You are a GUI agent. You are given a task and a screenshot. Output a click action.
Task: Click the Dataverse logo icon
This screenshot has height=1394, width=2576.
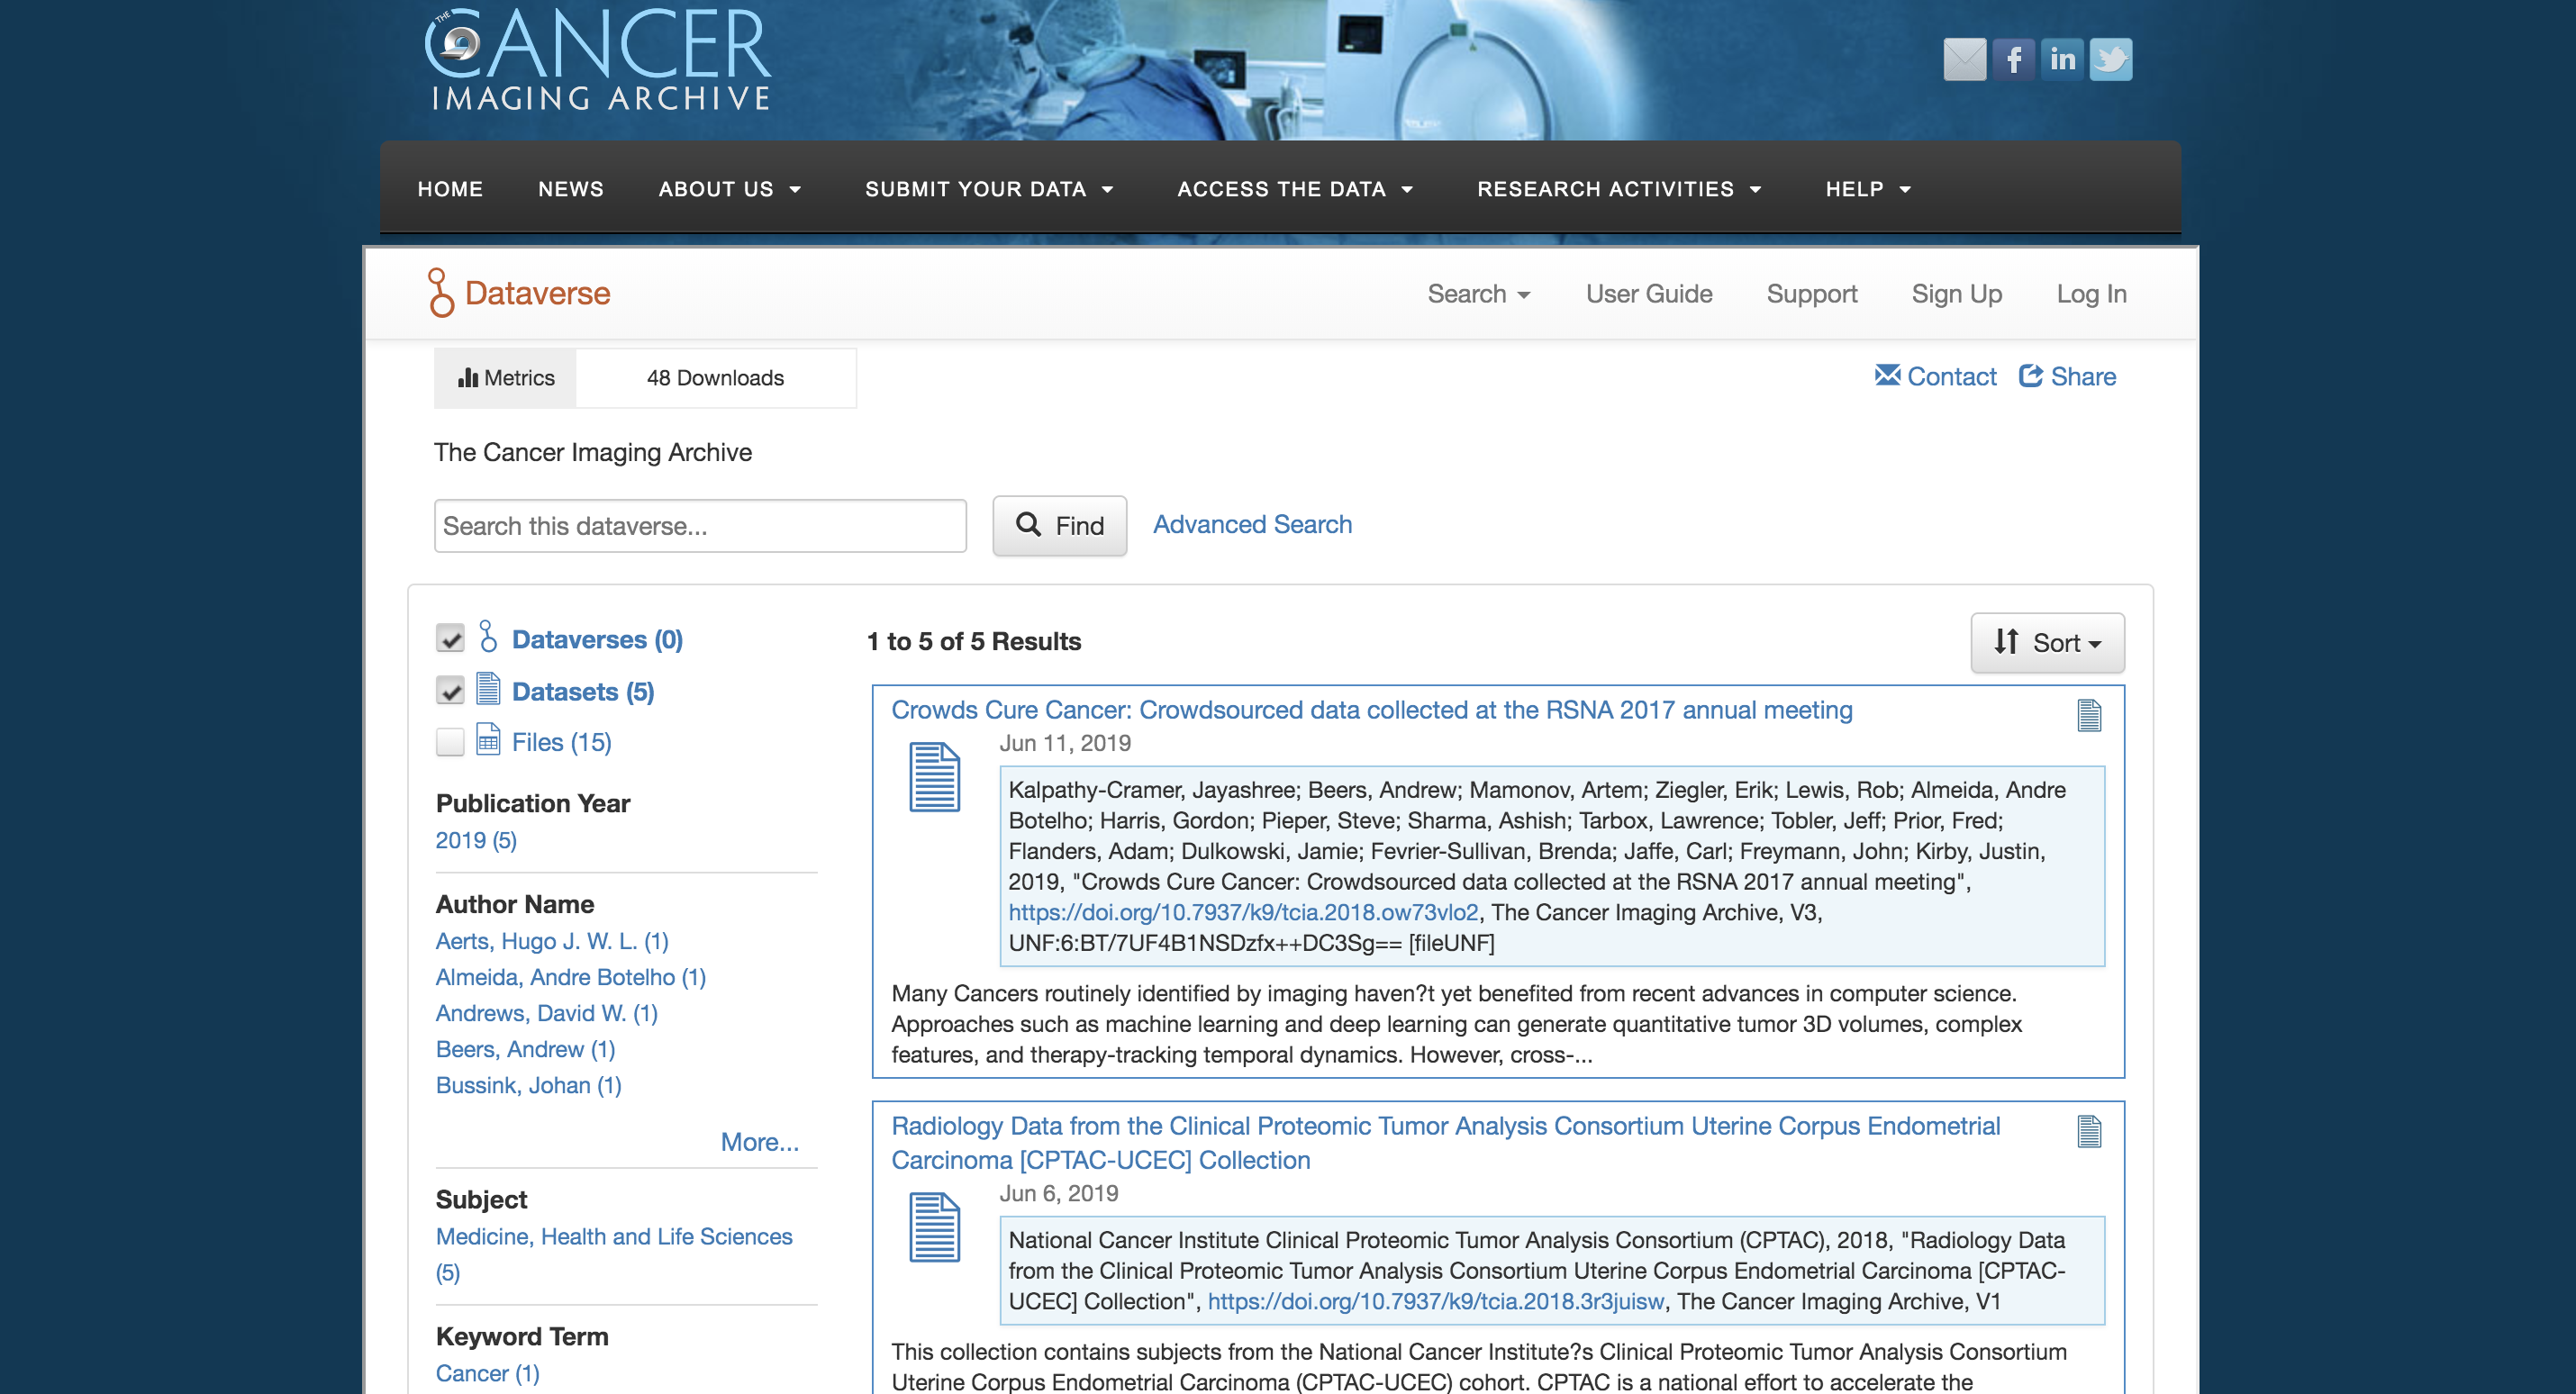click(440, 293)
